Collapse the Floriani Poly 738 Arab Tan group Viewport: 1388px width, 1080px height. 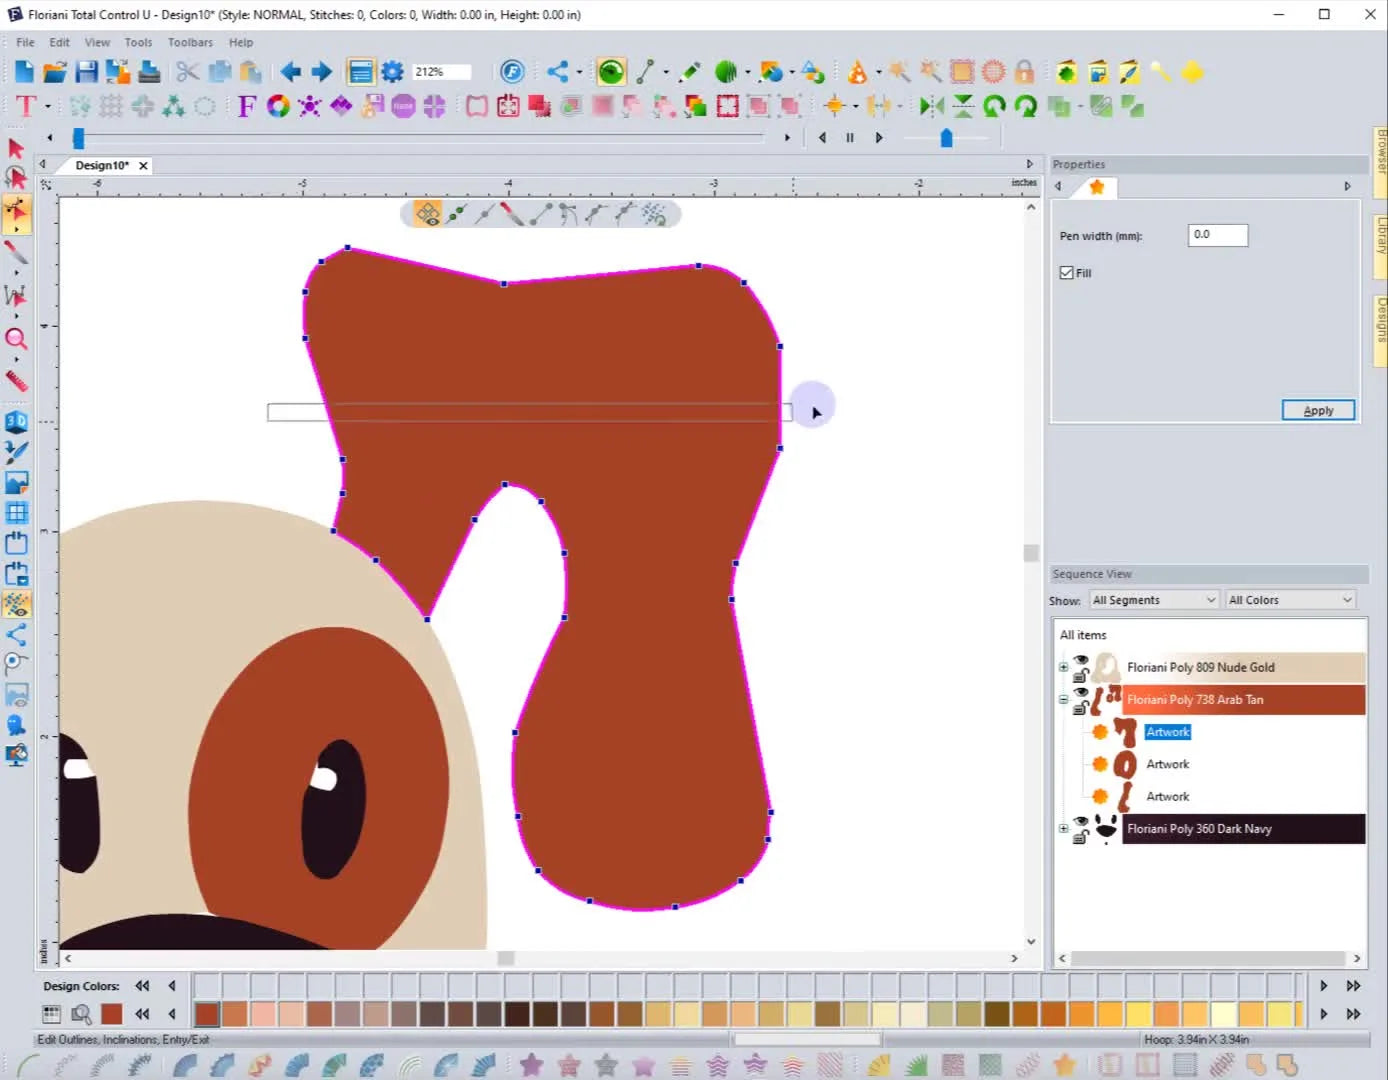click(1063, 699)
